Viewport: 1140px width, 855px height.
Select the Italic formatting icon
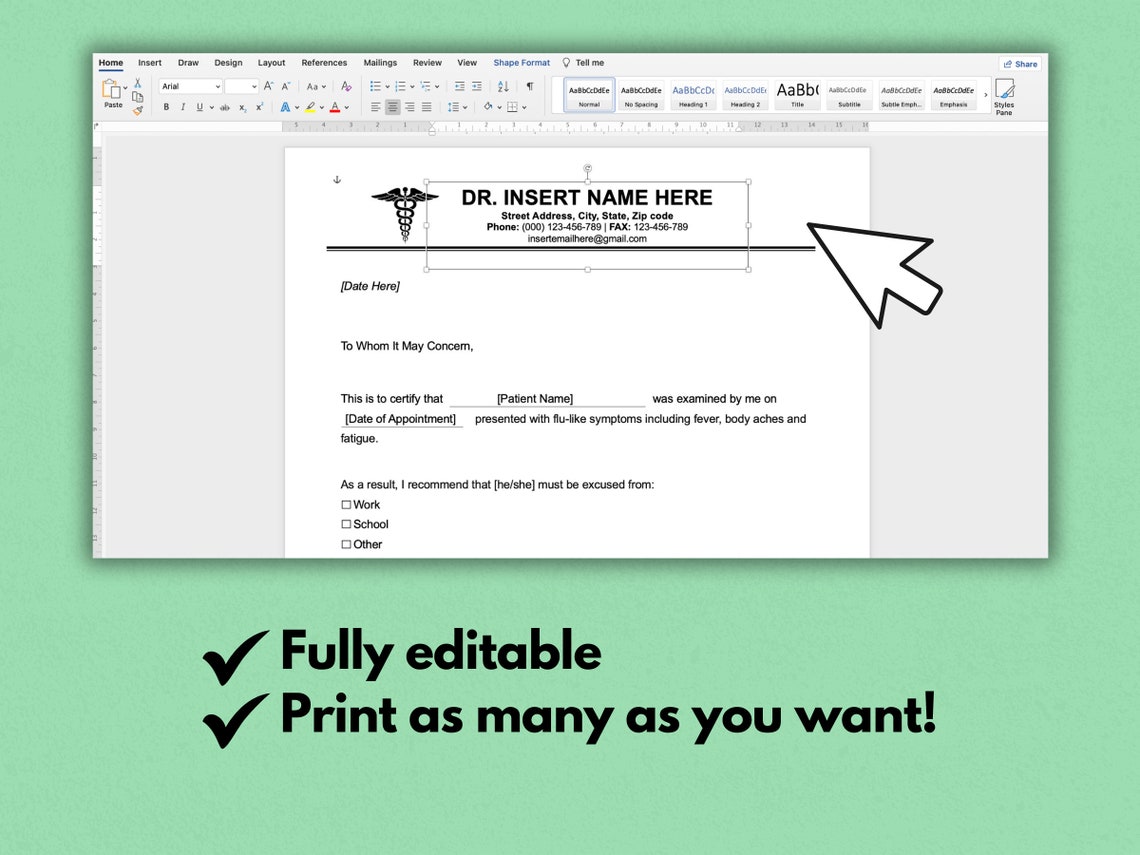(x=183, y=107)
